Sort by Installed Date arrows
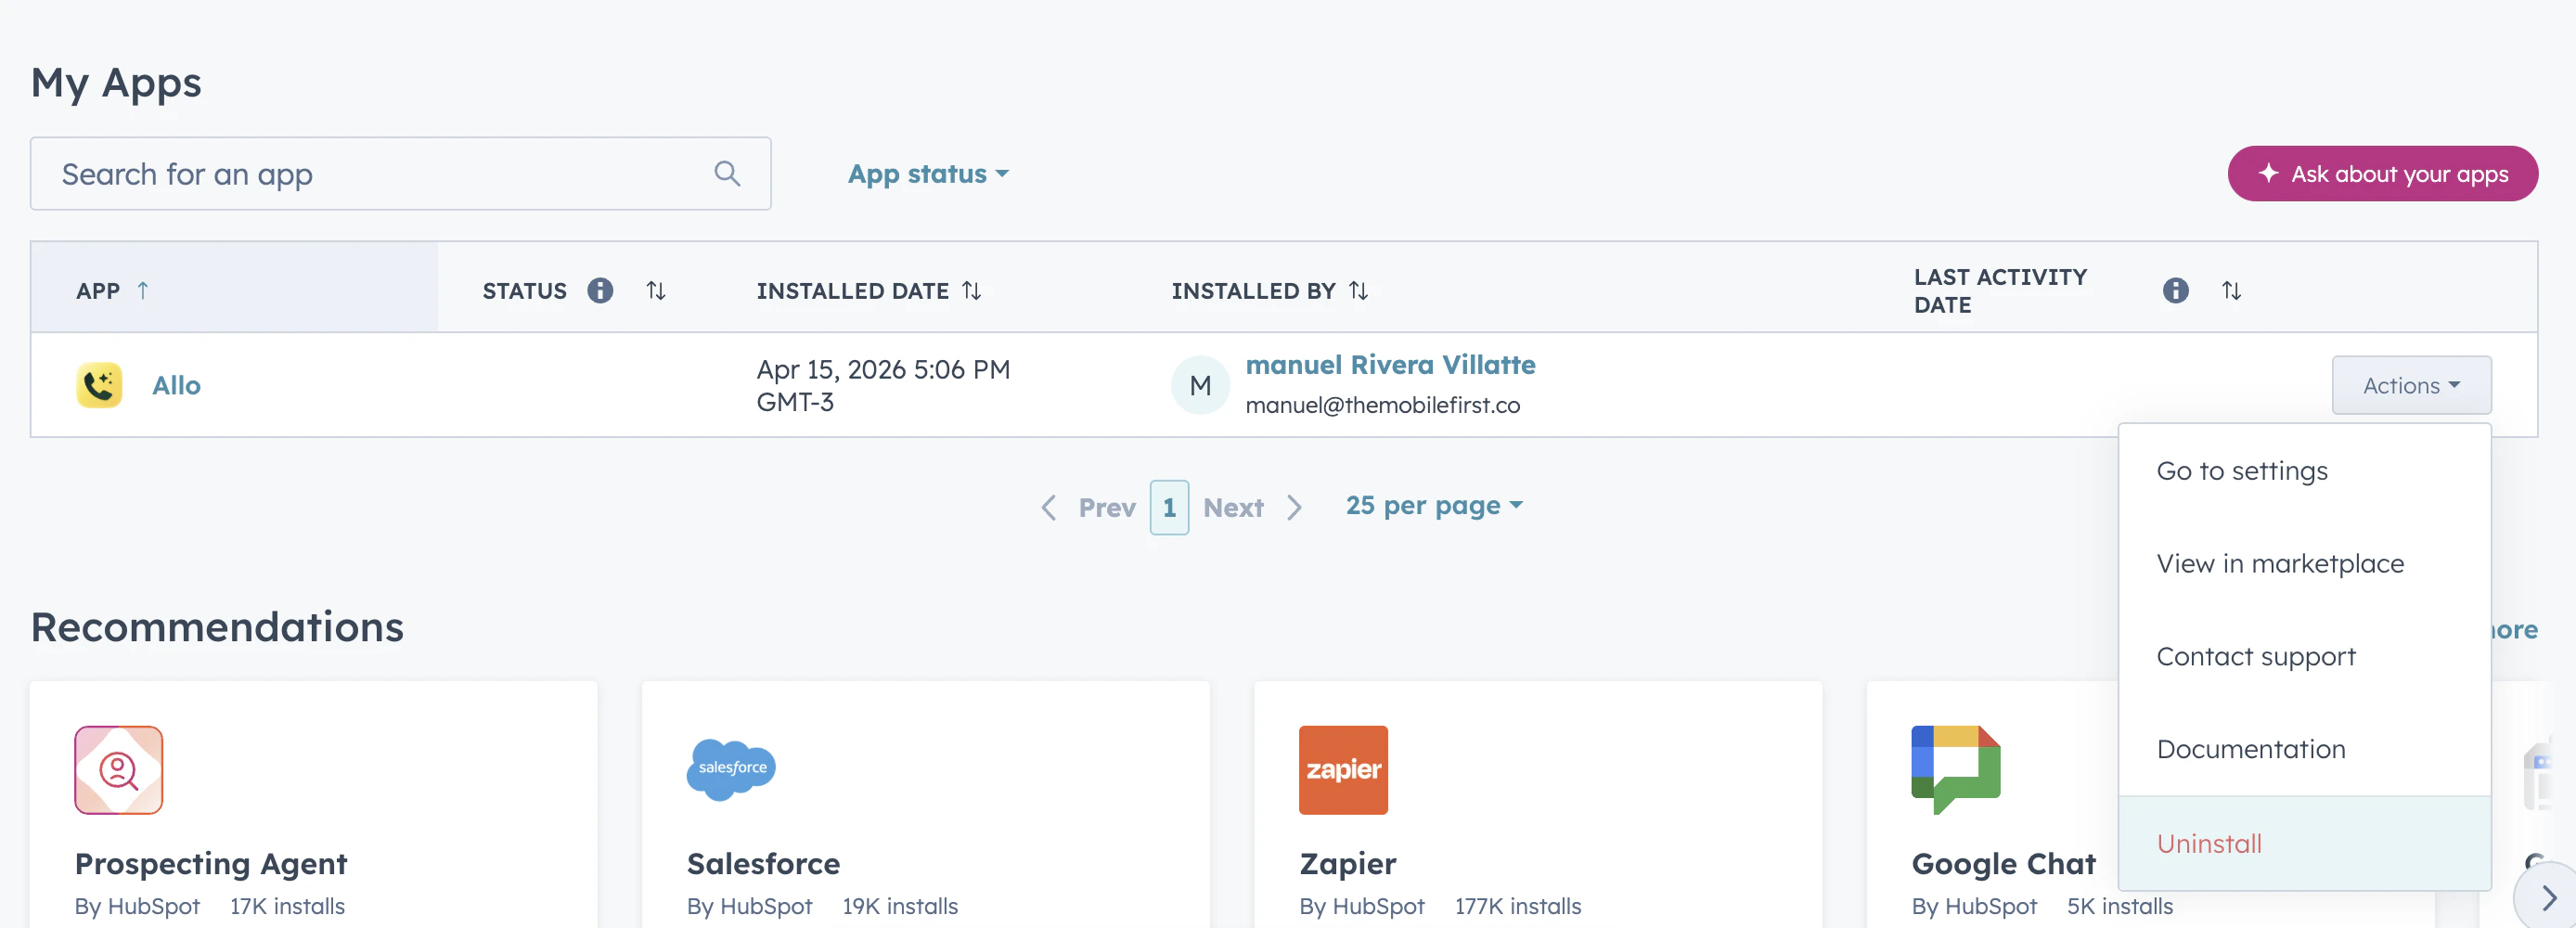This screenshot has height=928, width=2576. click(972, 290)
